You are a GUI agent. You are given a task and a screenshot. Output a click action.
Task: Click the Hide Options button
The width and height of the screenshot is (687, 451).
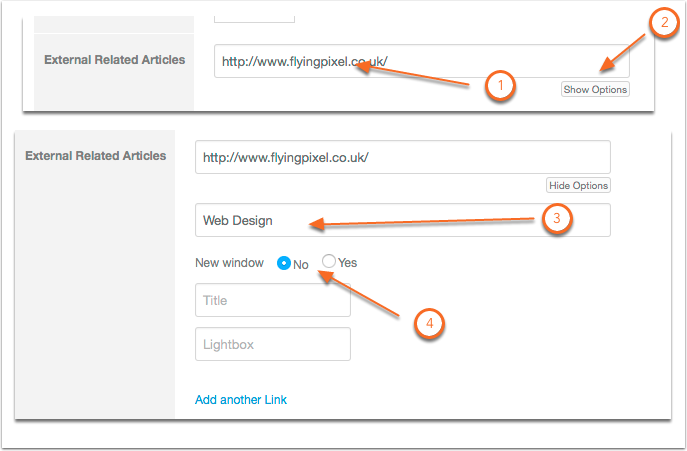pos(578,185)
